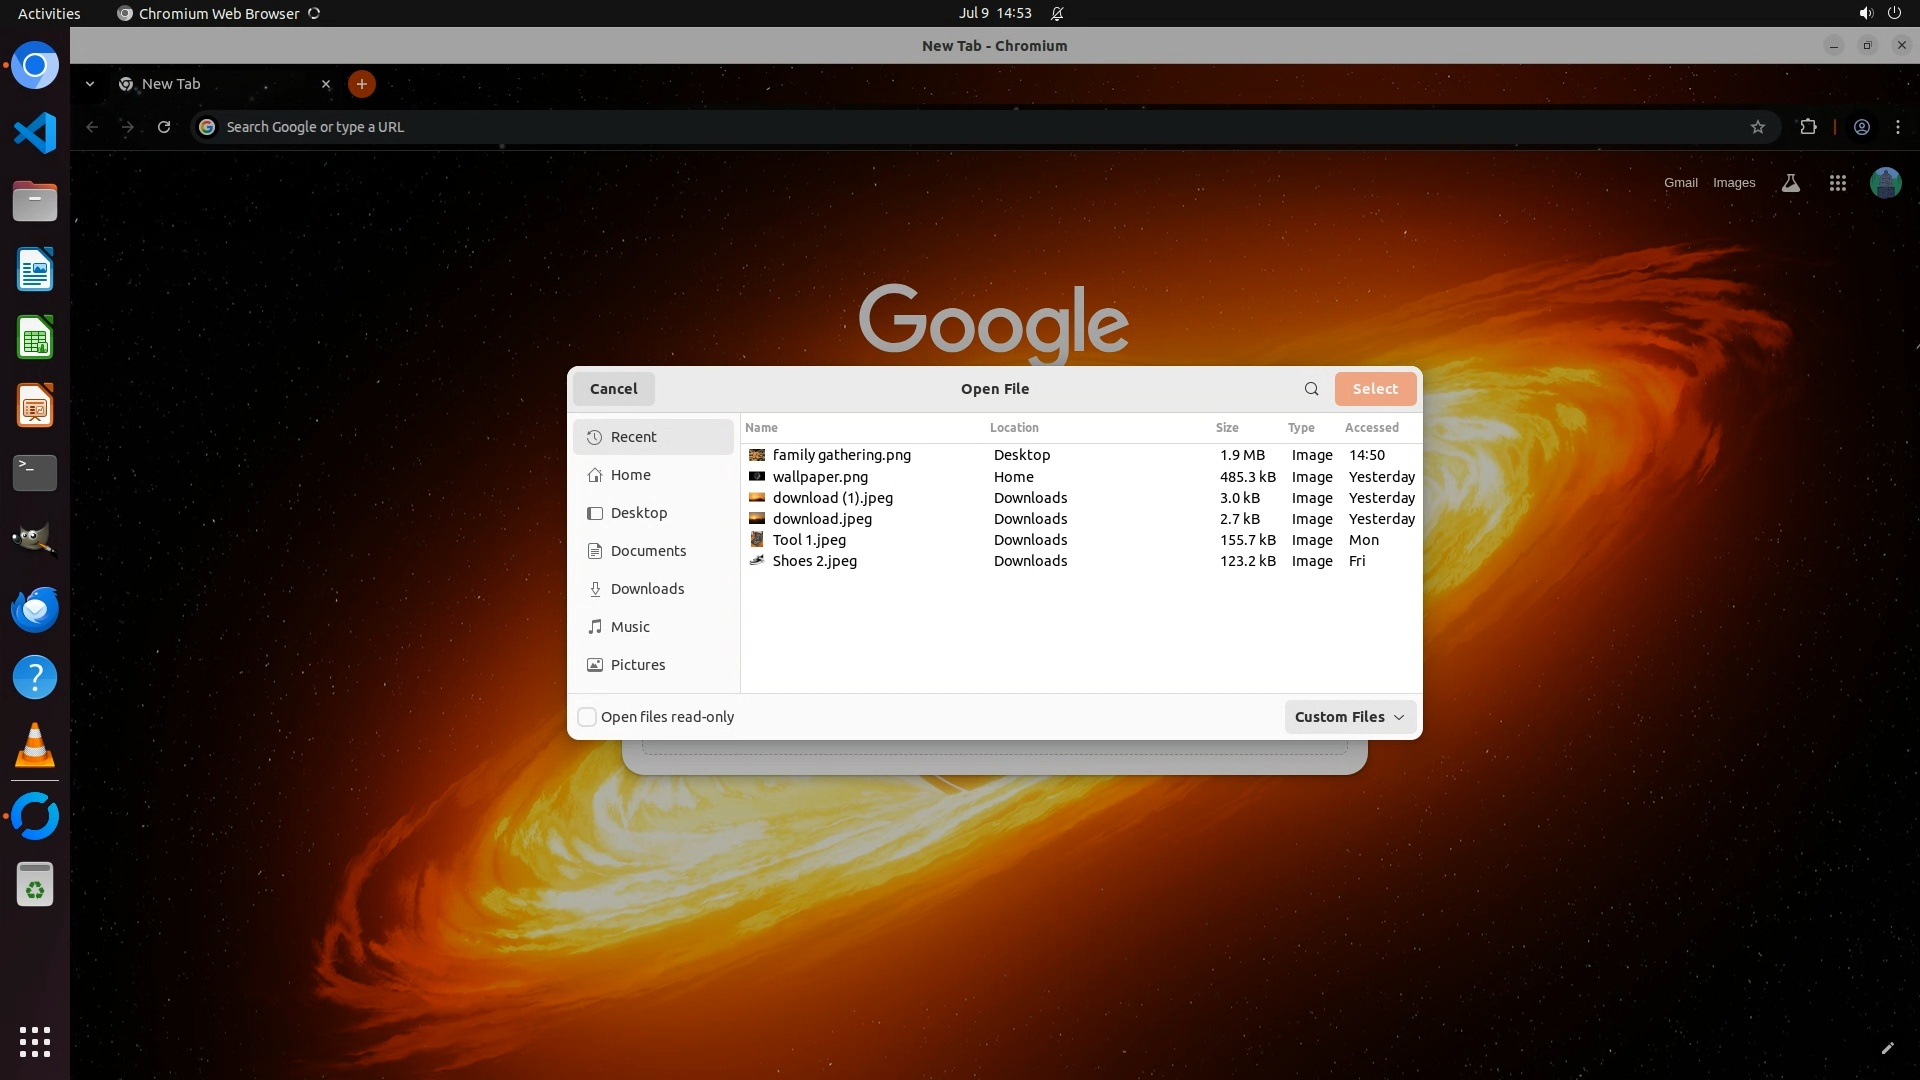The height and width of the screenshot is (1080, 1920).
Task: Enable Open files read-only checkbox
Action: 587,717
